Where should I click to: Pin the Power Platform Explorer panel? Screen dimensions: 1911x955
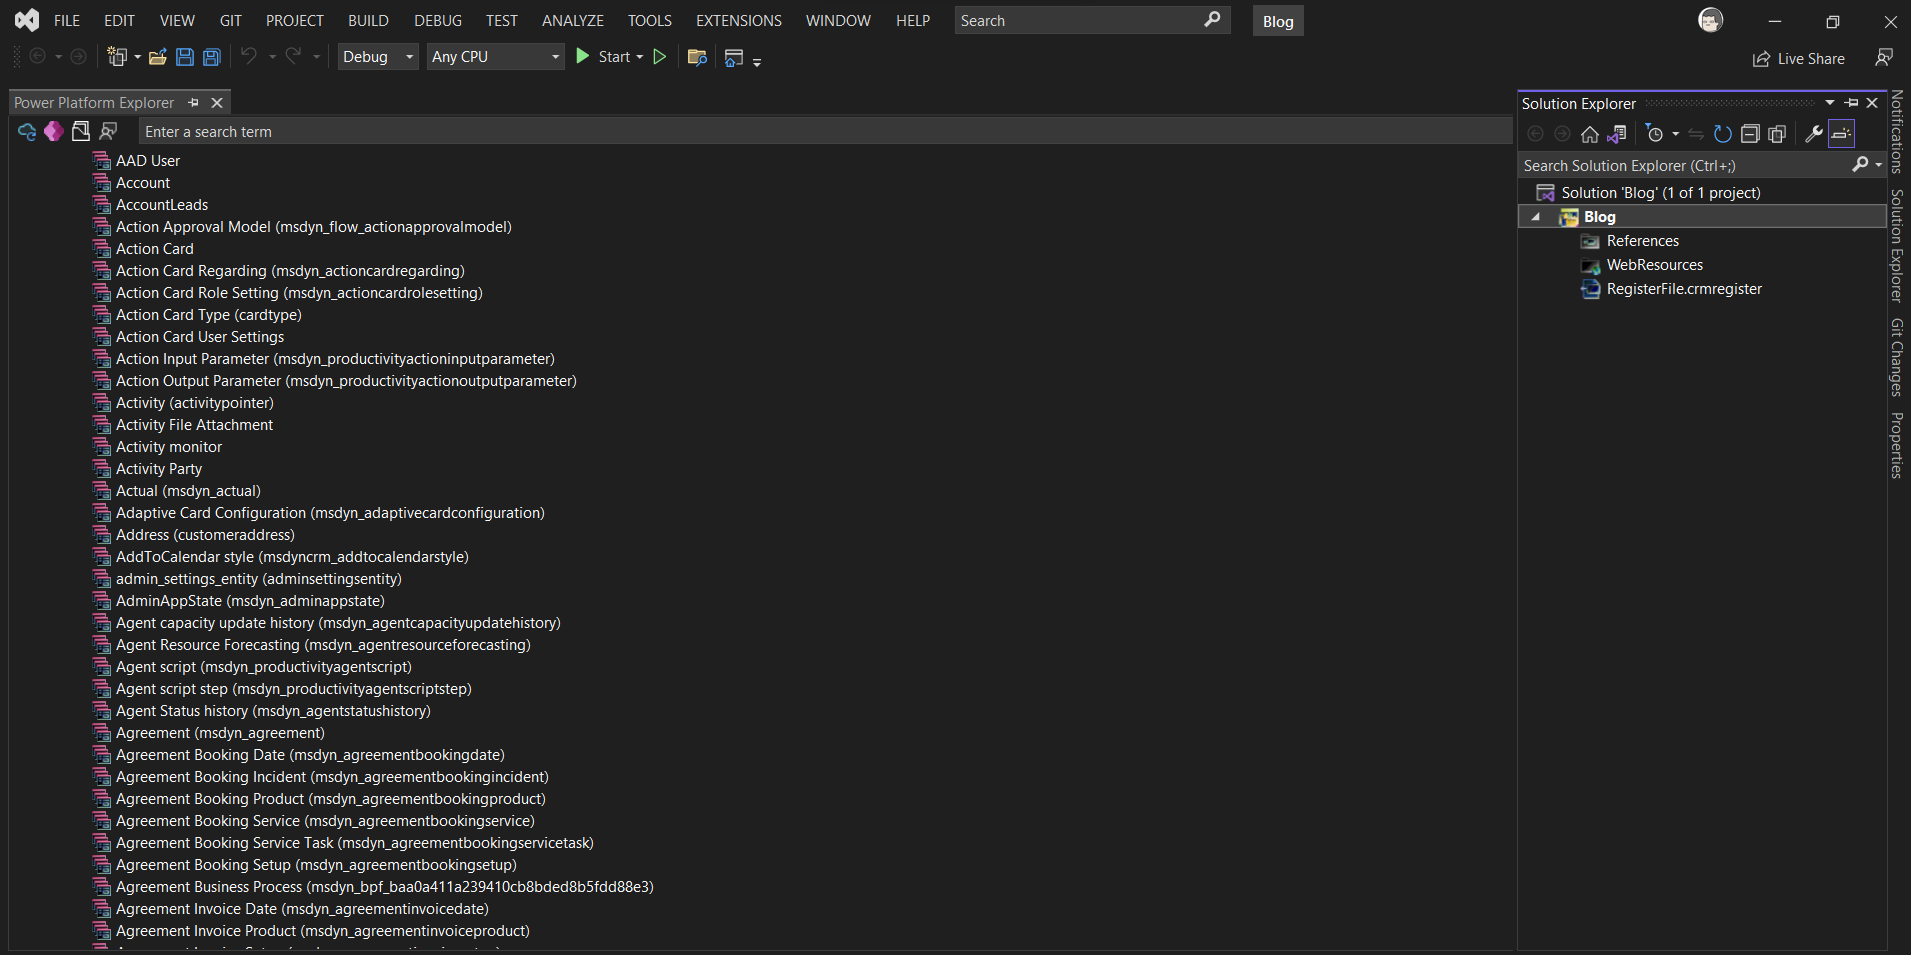point(193,102)
